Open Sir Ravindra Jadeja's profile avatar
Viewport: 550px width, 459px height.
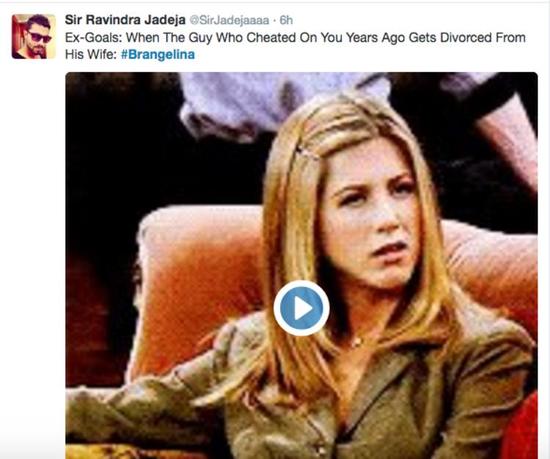[34, 36]
